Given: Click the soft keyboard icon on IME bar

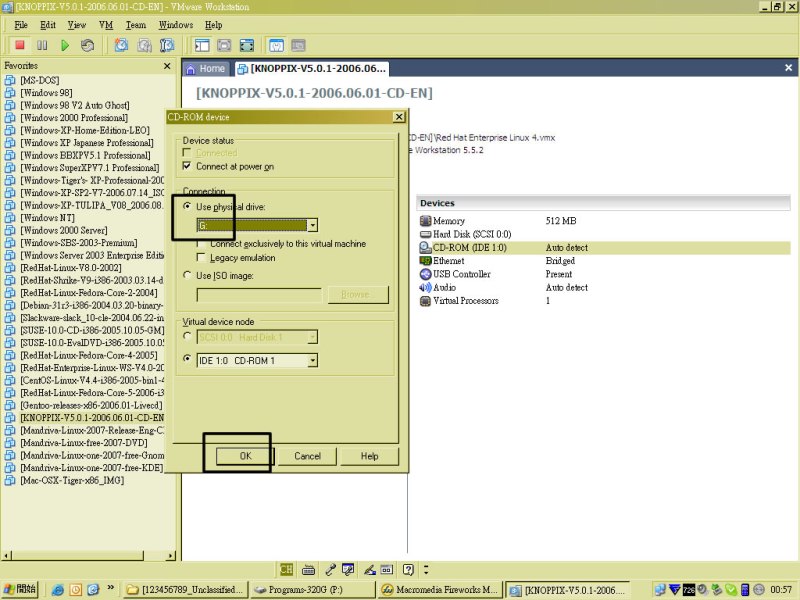Looking at the screenshot, I should coord(308,569).
